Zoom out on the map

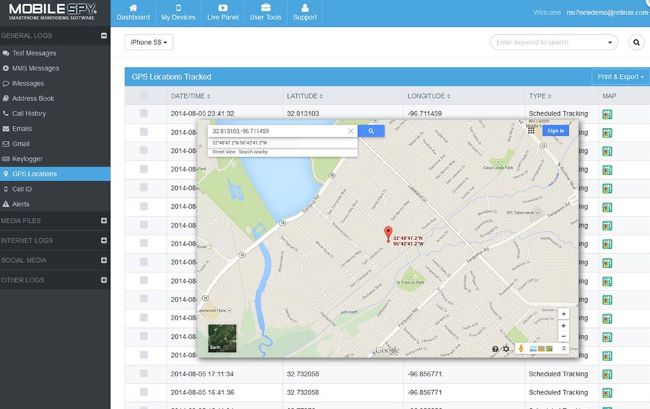tap(563, 336)
